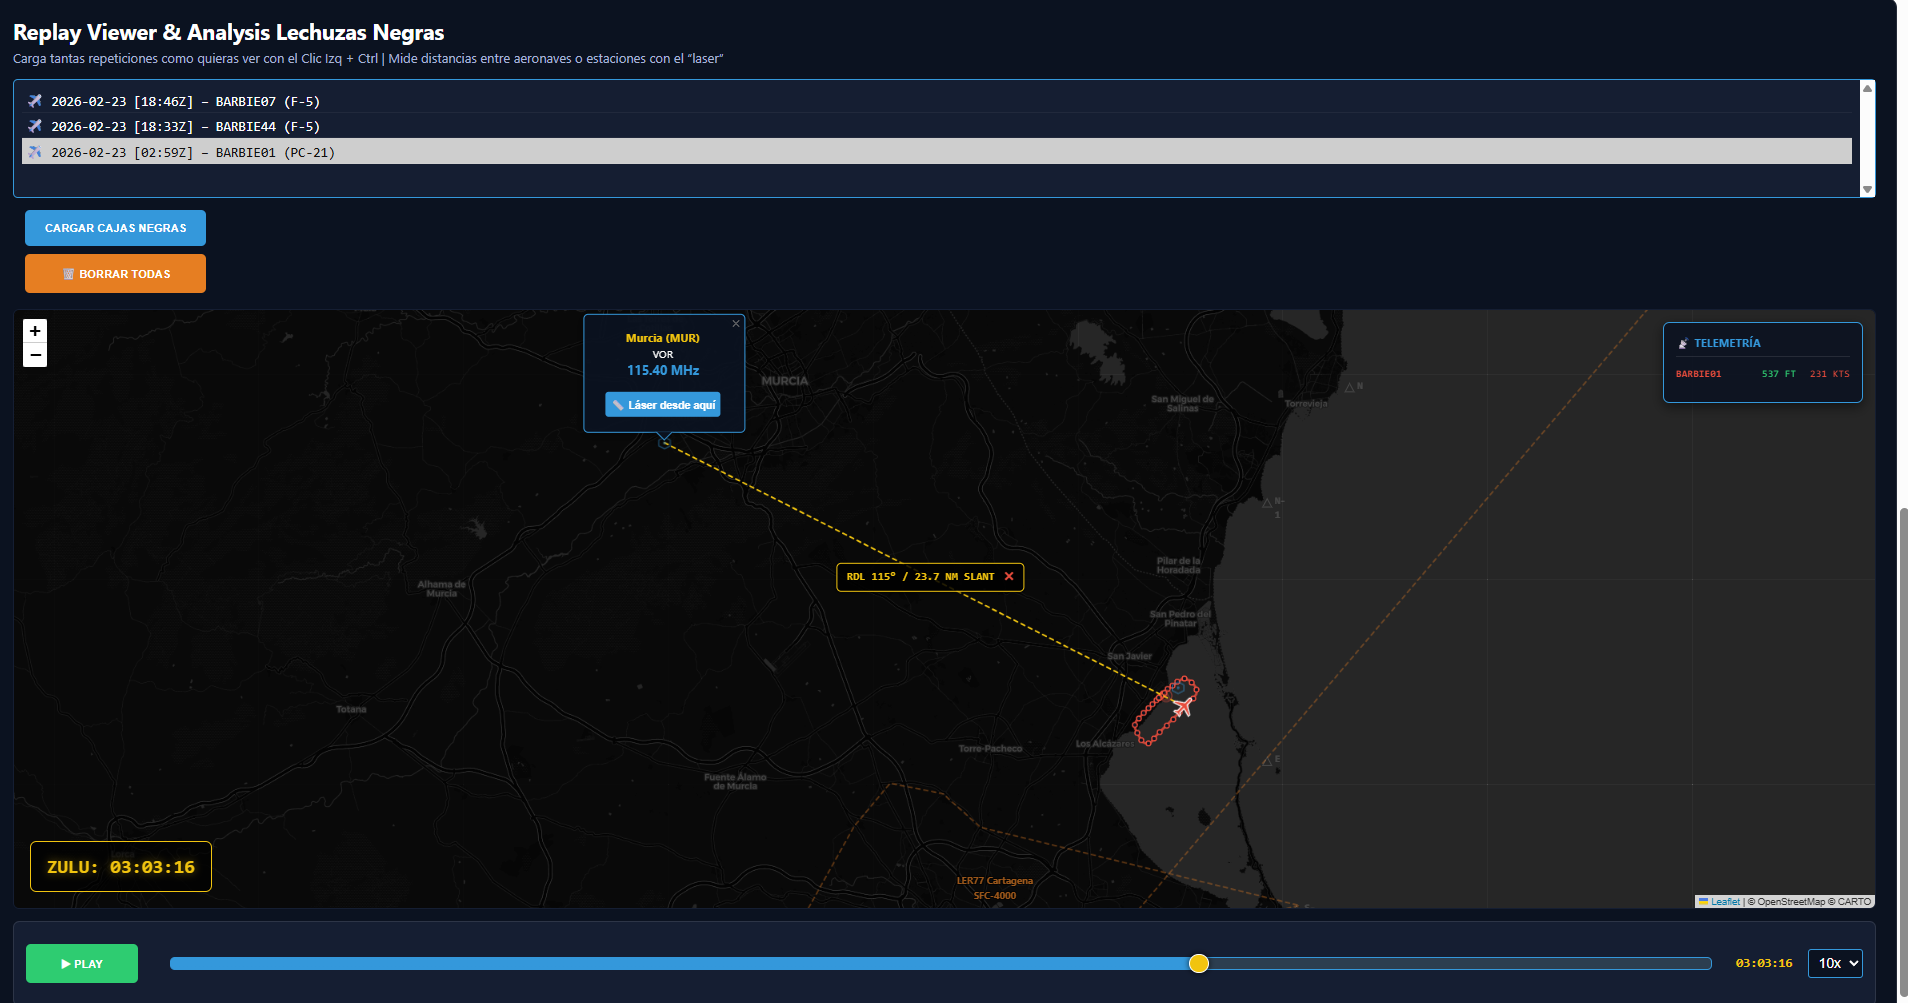Click the yellow timeline slider handle
Screen dimensions: 1908x1003
(1199, 963)
